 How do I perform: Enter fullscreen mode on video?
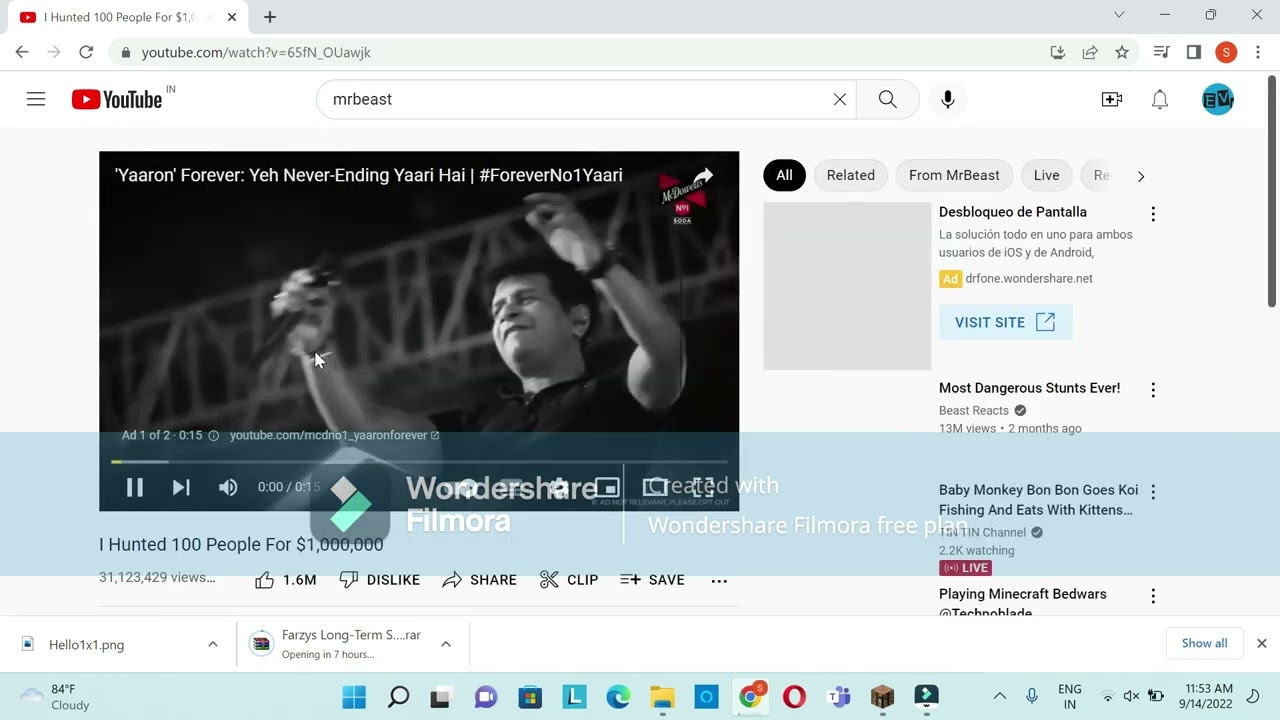(703, 487)
